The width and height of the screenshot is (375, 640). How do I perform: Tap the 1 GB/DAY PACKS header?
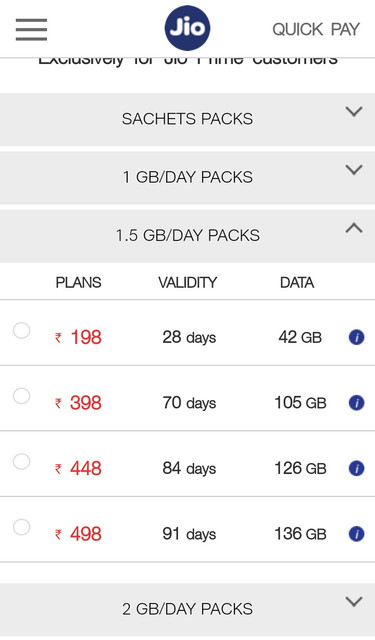point(187,178)
